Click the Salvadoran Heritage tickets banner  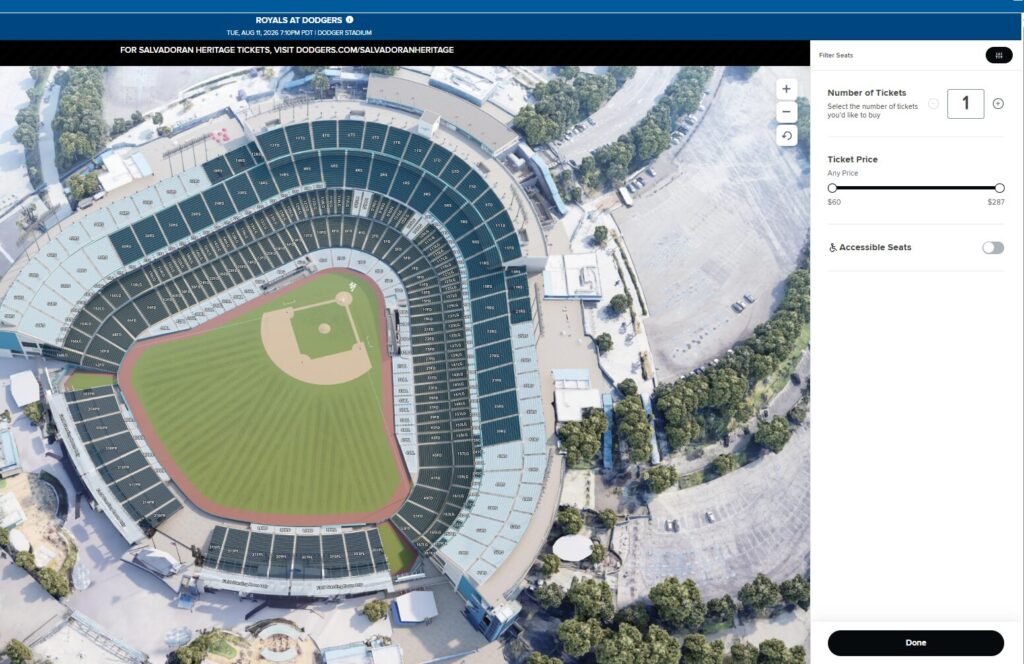[x=287, y=50]
